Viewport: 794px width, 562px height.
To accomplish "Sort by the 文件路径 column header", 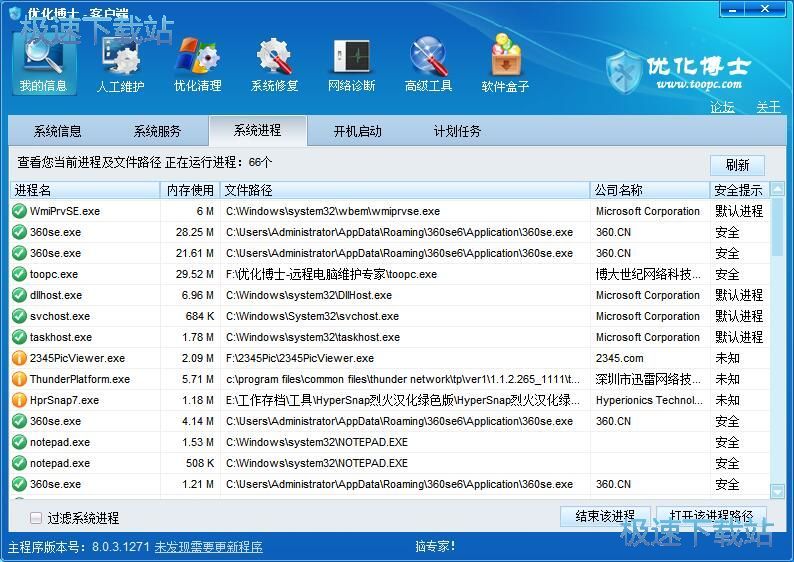I will [x=405, y=190].
